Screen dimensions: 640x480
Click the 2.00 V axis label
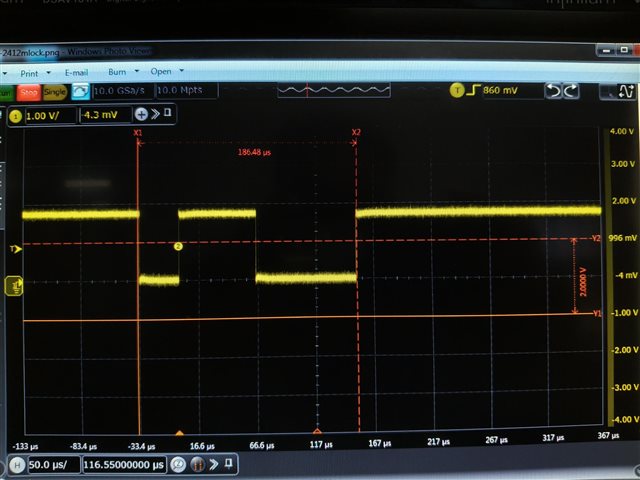624,201
